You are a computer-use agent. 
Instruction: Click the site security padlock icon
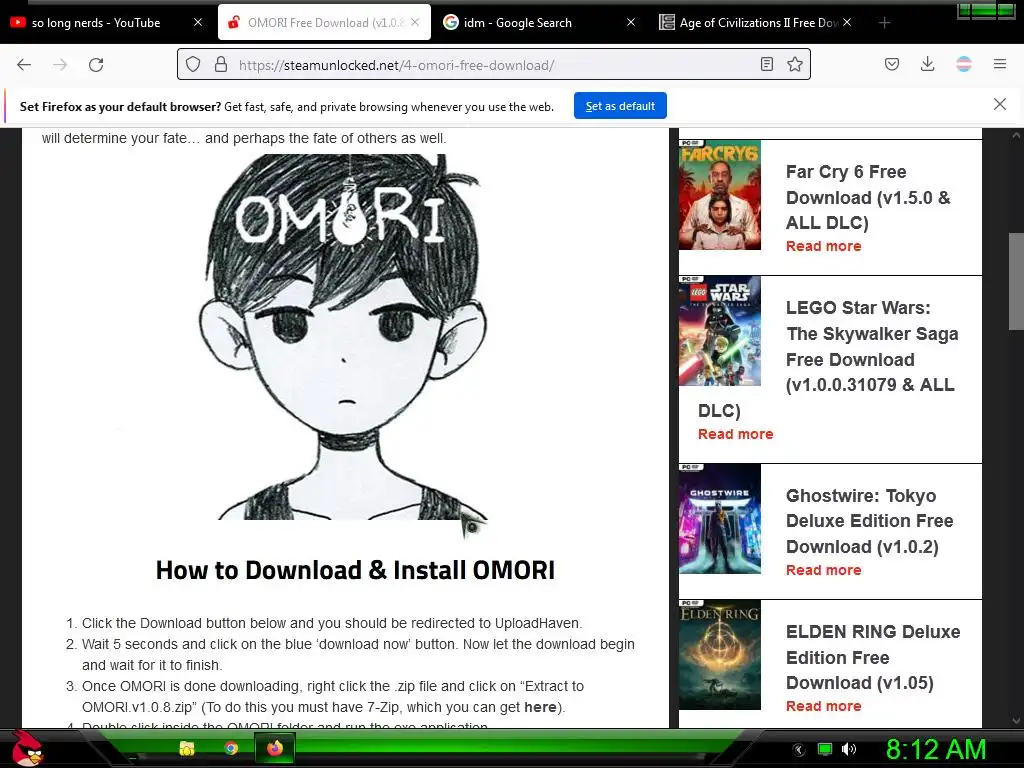coord(221,65)
